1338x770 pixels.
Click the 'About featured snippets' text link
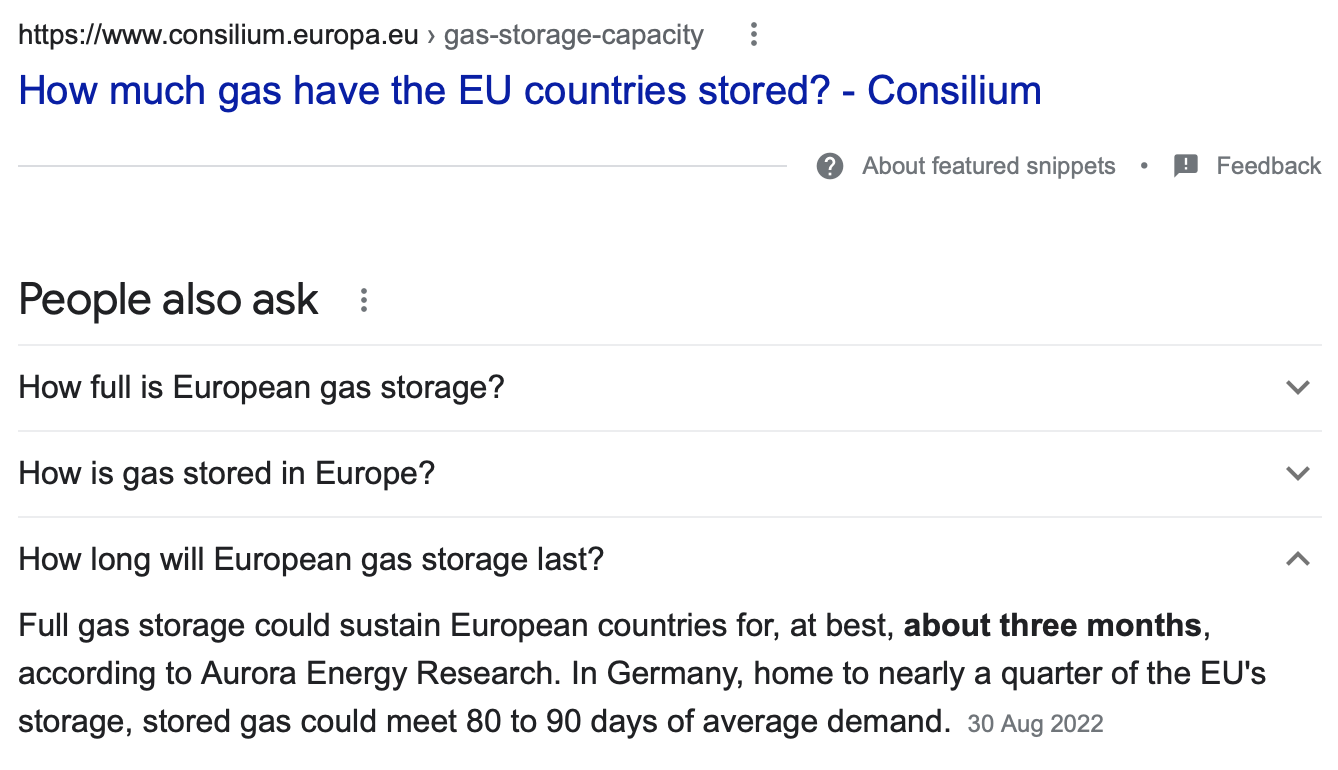[988, 166]
